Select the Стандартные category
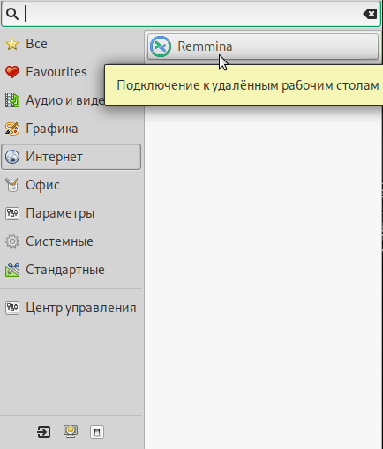383x449 pixels. 71,270
